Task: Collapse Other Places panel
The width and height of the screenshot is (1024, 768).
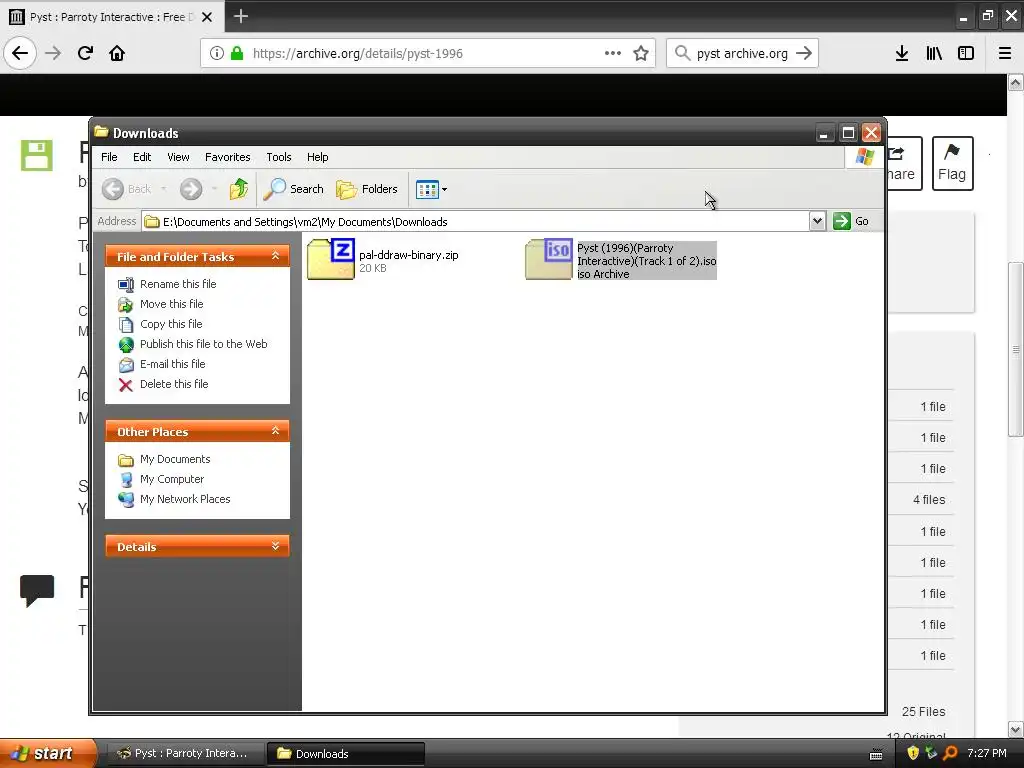Action: point(276,431)
